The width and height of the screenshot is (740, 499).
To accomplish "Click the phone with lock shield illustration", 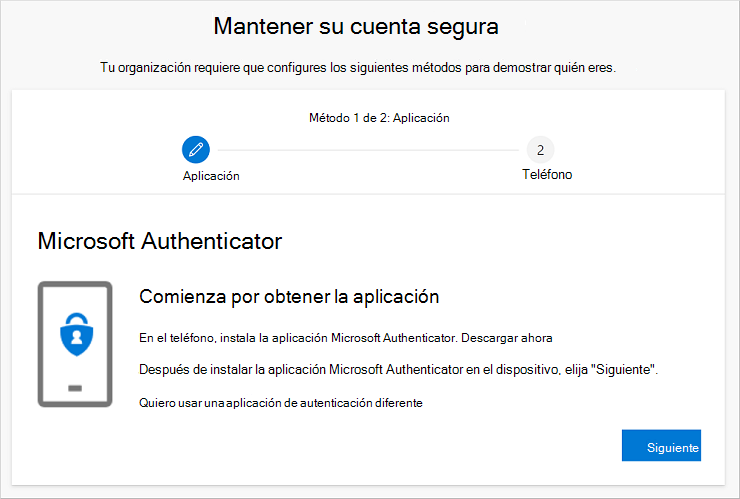I will (x=75, y=344).
